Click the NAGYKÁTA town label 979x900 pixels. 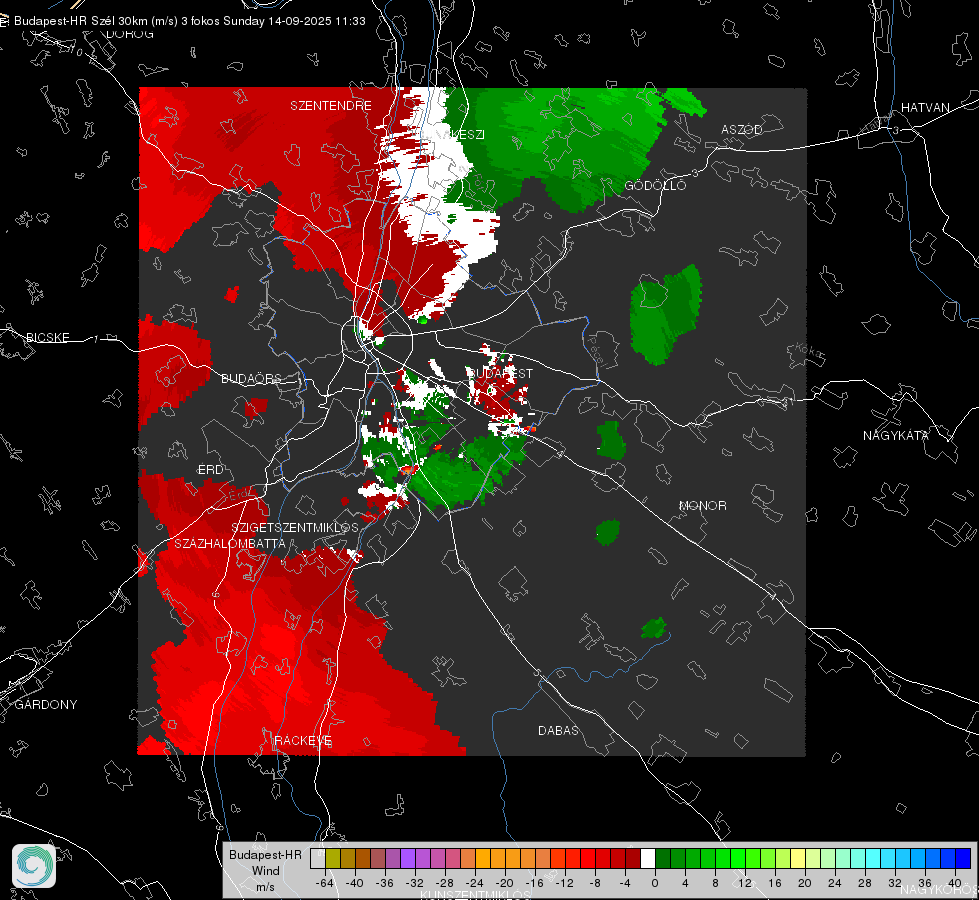click(x=896, y=436)
